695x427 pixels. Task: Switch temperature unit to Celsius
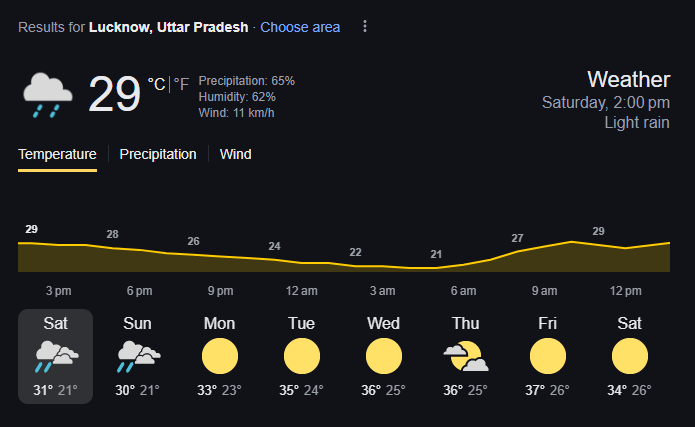point(156,85)
